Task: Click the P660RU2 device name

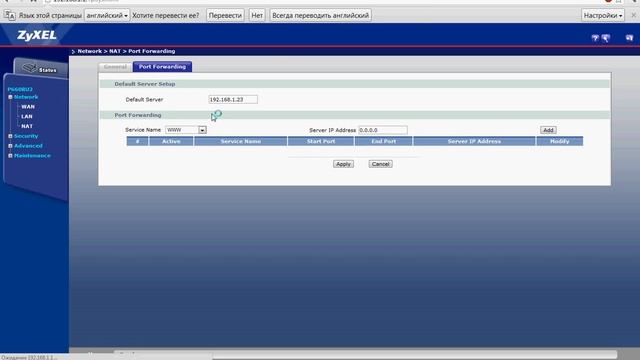Action: click(x=20, y=89)
